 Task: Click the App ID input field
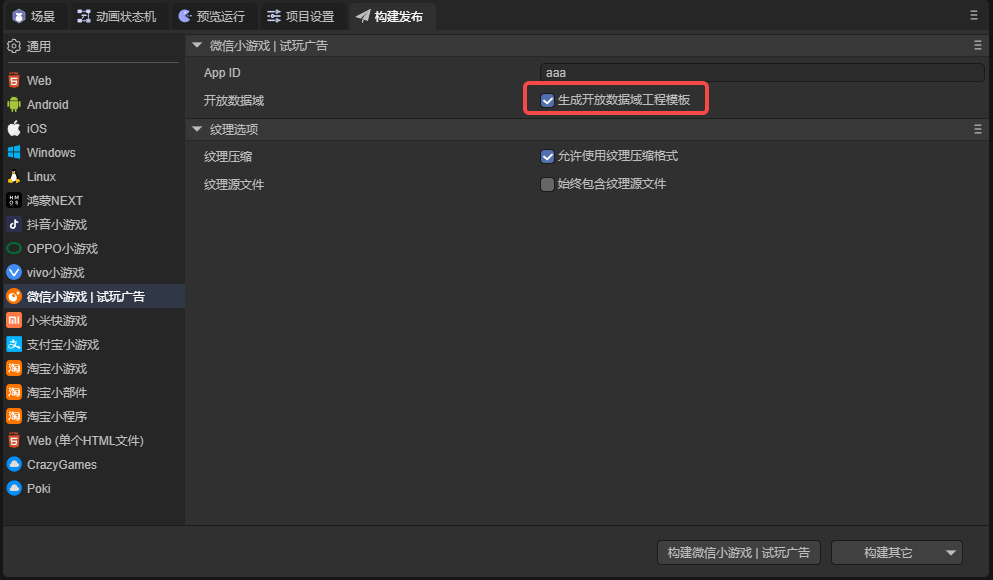point(761,73)
